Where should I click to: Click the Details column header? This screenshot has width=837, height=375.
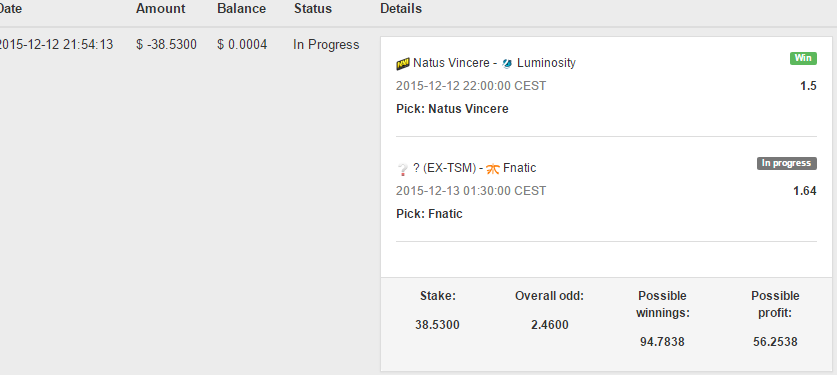(x=401, y=9)
